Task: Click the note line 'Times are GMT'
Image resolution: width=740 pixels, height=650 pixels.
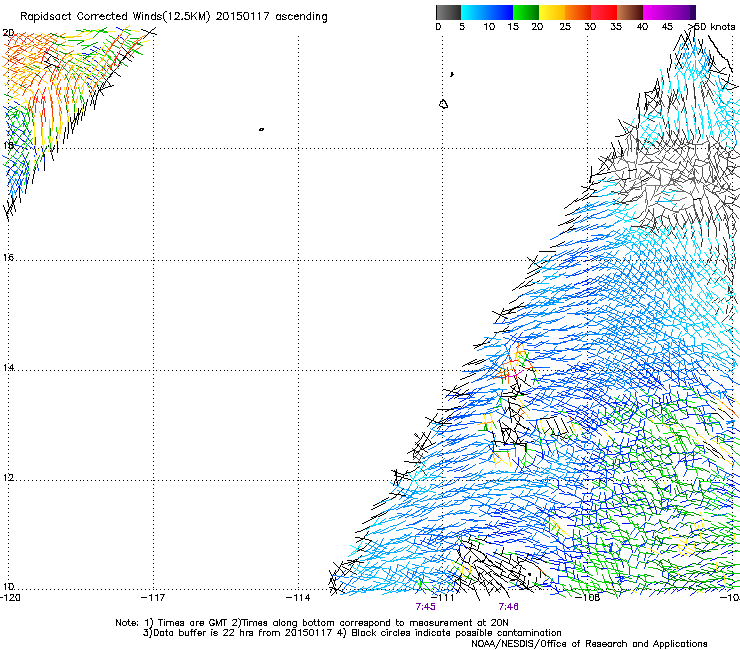Action: click(193, 623)
